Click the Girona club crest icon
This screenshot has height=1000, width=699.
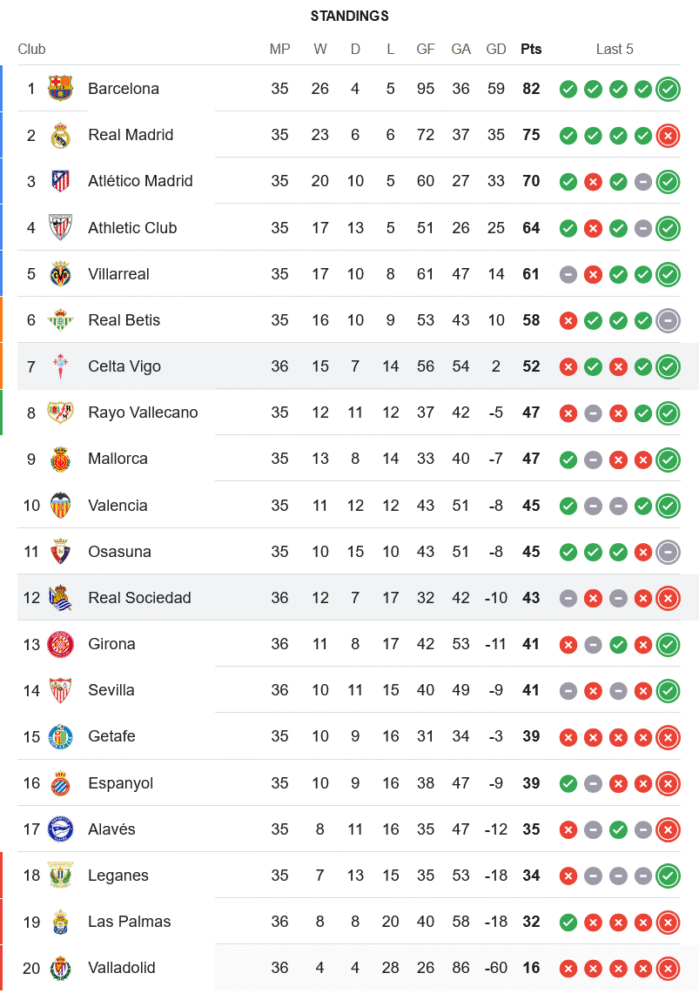click(x=61, y=644)
